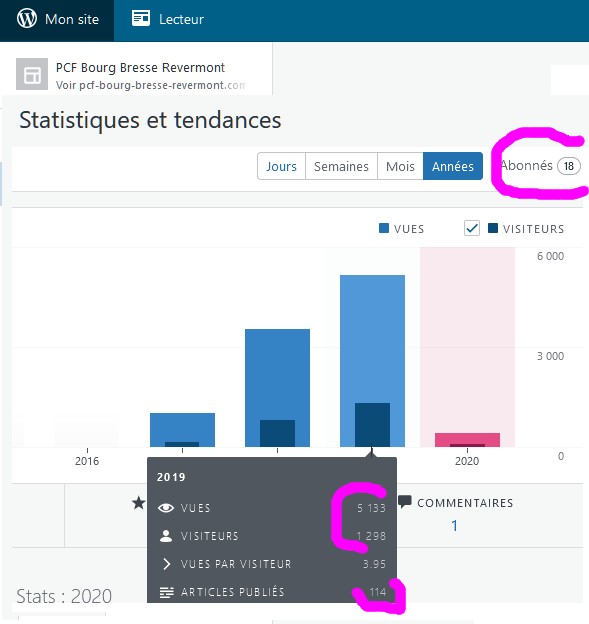The image size is (589, 624).
Task: Click the 114 published articles value
Action: tap(378, 592)
